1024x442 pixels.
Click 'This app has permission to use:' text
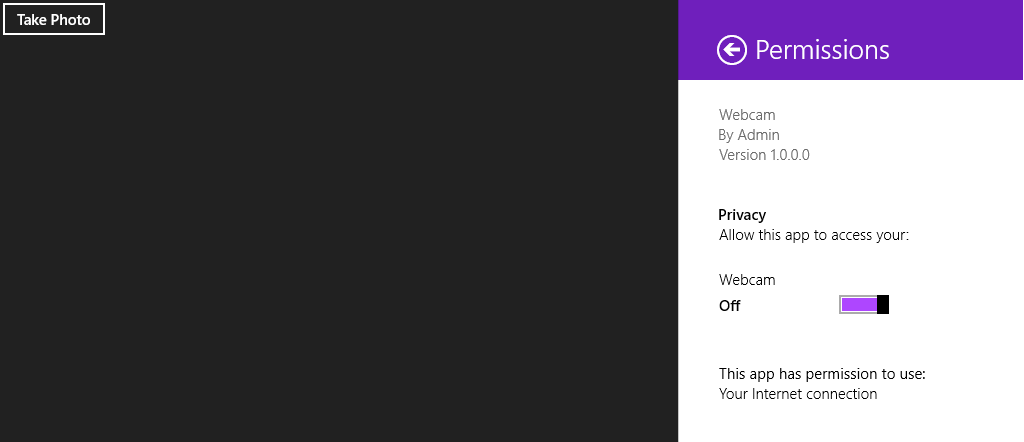822,374
